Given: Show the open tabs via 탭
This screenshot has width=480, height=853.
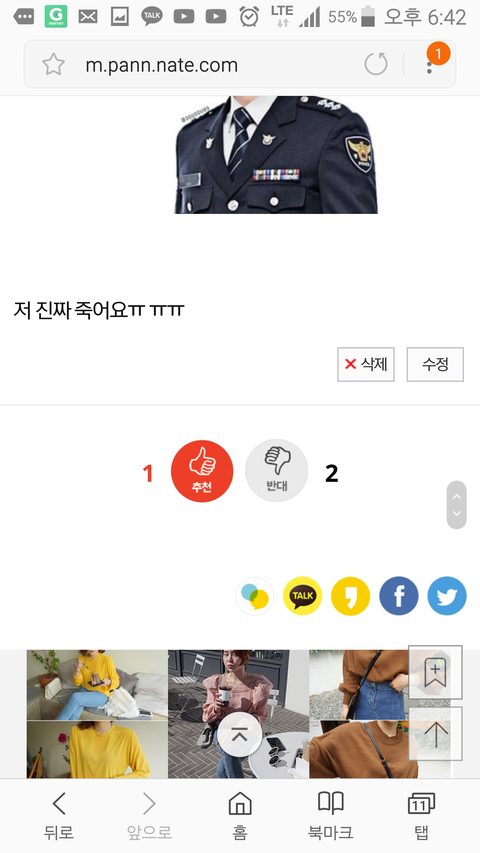Looking at the screenshot, I should (421, 816).
